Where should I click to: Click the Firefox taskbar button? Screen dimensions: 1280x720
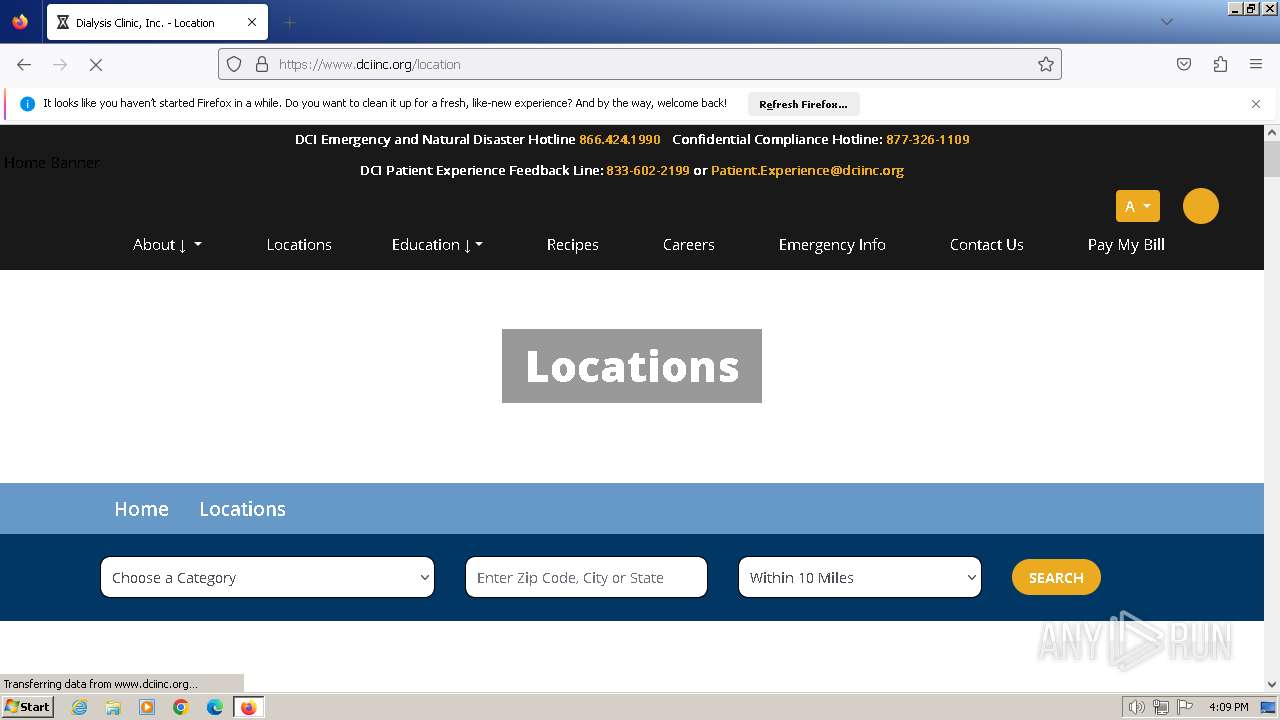pyautogui.click(x=248, y=707)
